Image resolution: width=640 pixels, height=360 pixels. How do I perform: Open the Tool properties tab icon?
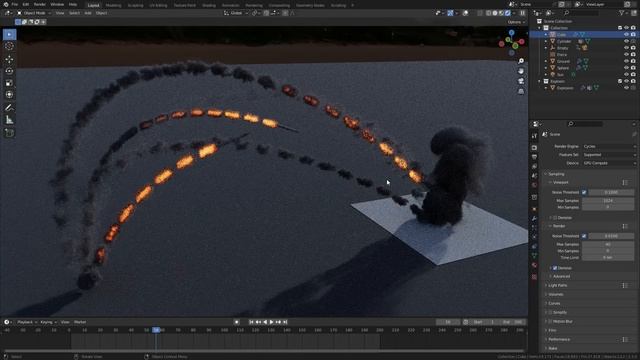534,136
